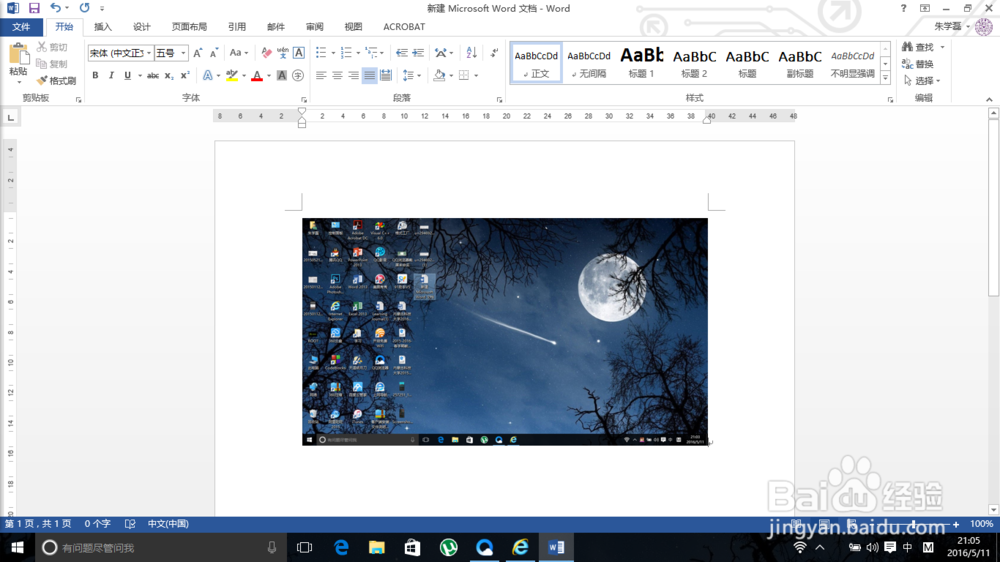Apply red font color
Viewport: 1000px width, 562px height.
[x=257, y=75]
